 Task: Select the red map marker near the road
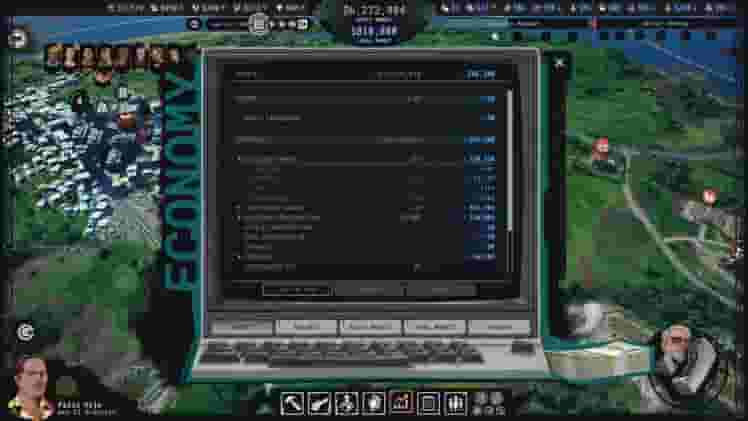tap(602, 148)
